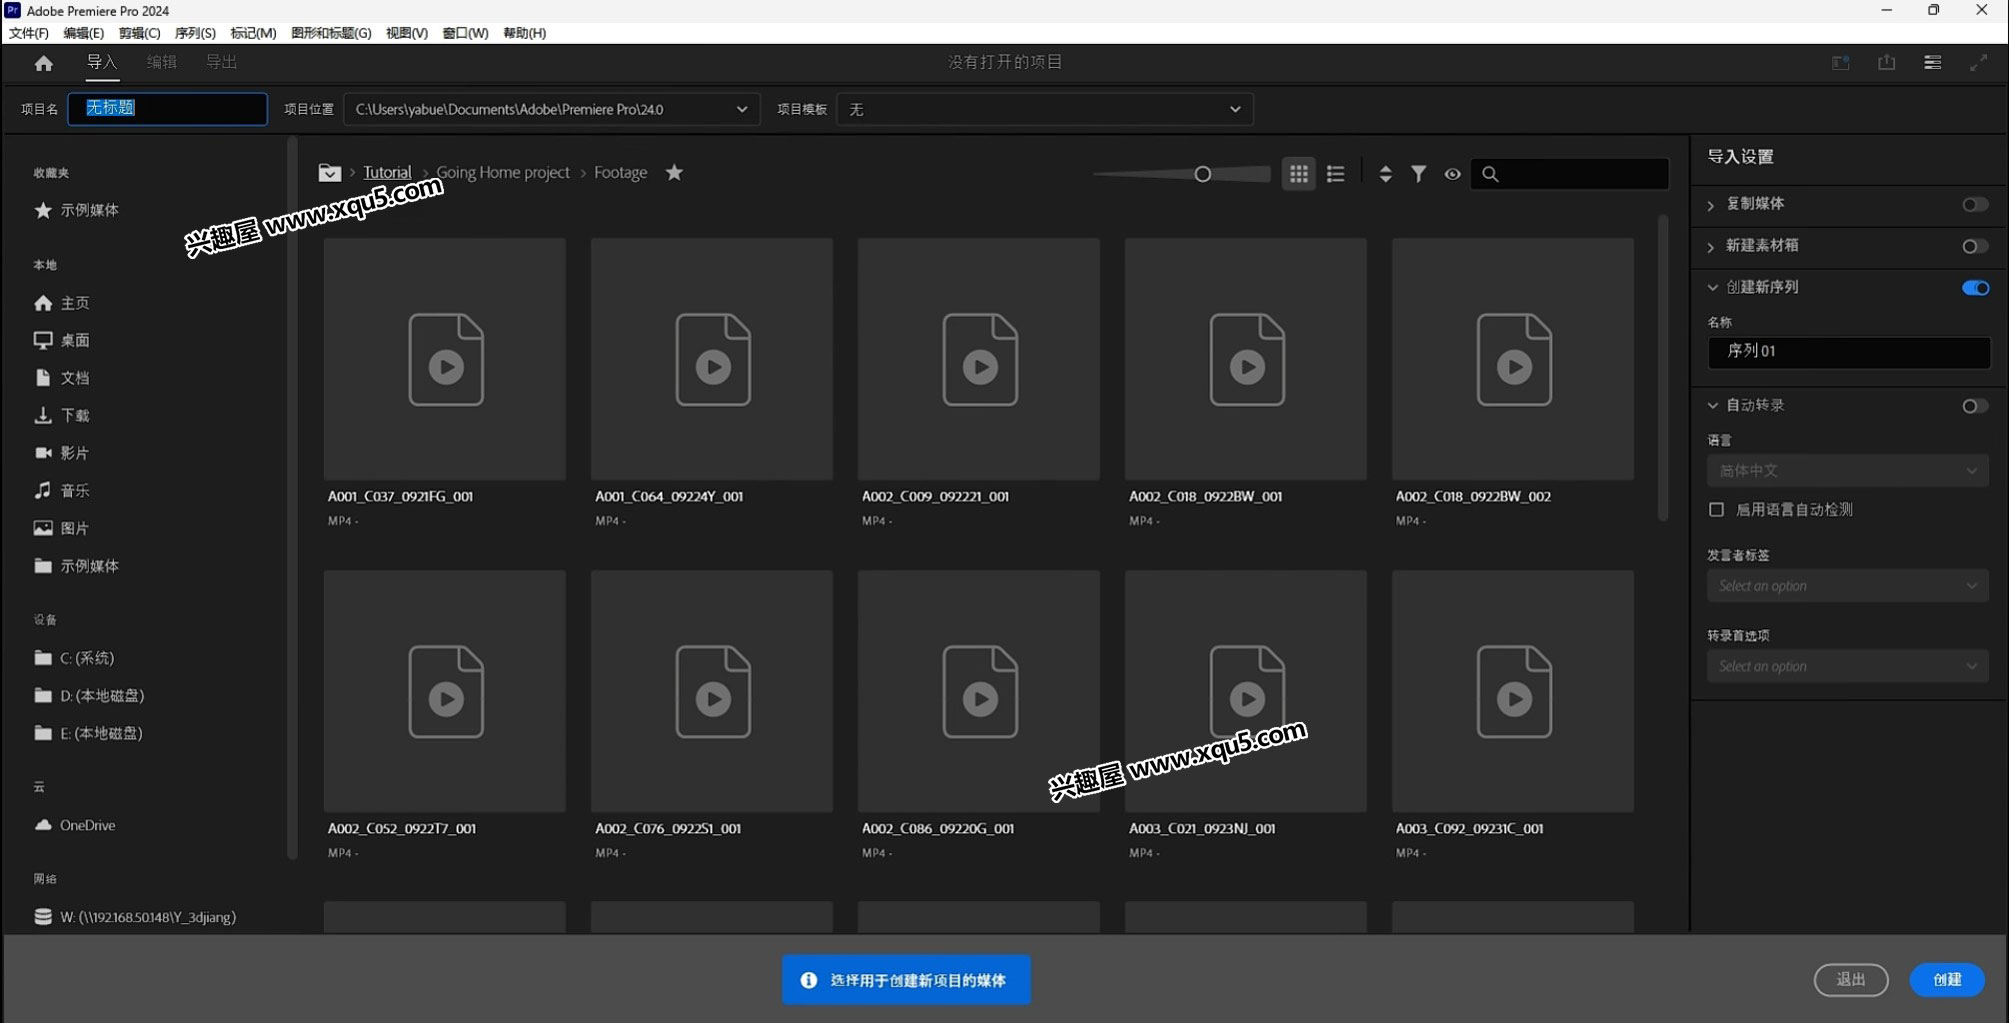2009x1023 pixels.
Task: Toggle file visibility eye icon
Action: (1452, 174)
